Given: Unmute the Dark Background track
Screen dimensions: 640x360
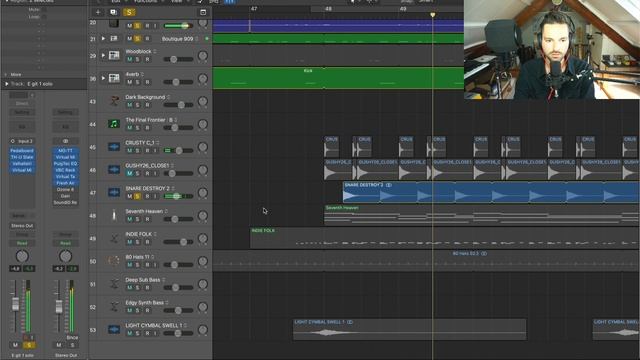Looking at the screenshot, I should pos(129,105).
